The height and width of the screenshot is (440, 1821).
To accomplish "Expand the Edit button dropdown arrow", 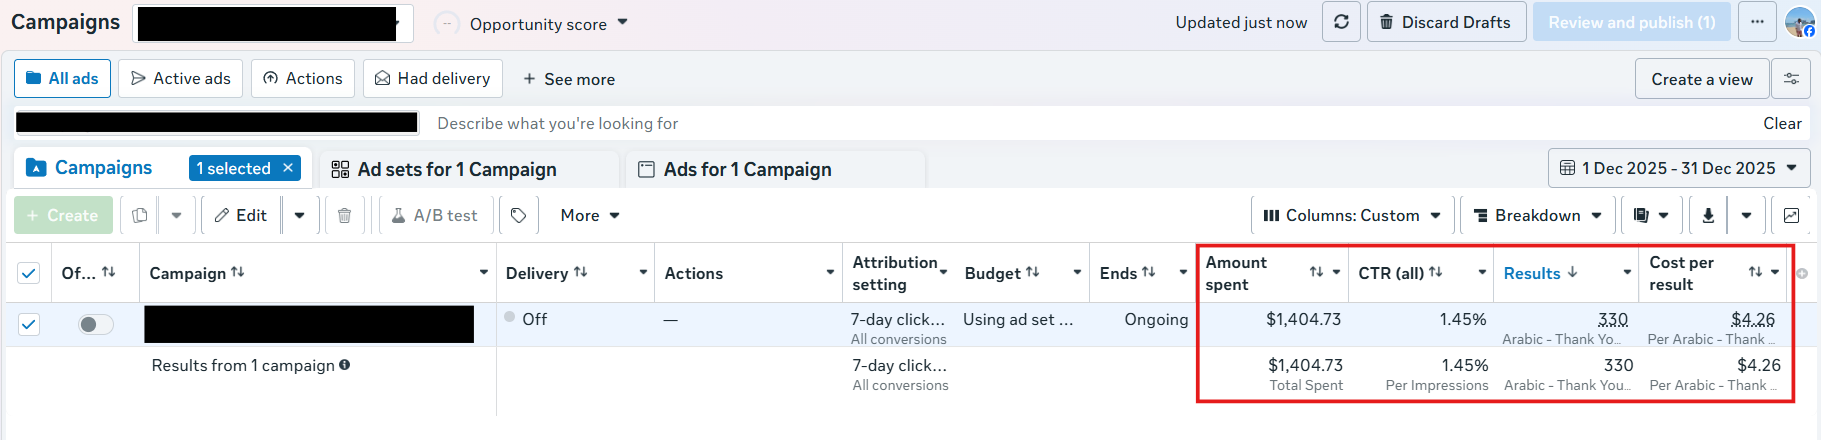I will click(300, 215).
